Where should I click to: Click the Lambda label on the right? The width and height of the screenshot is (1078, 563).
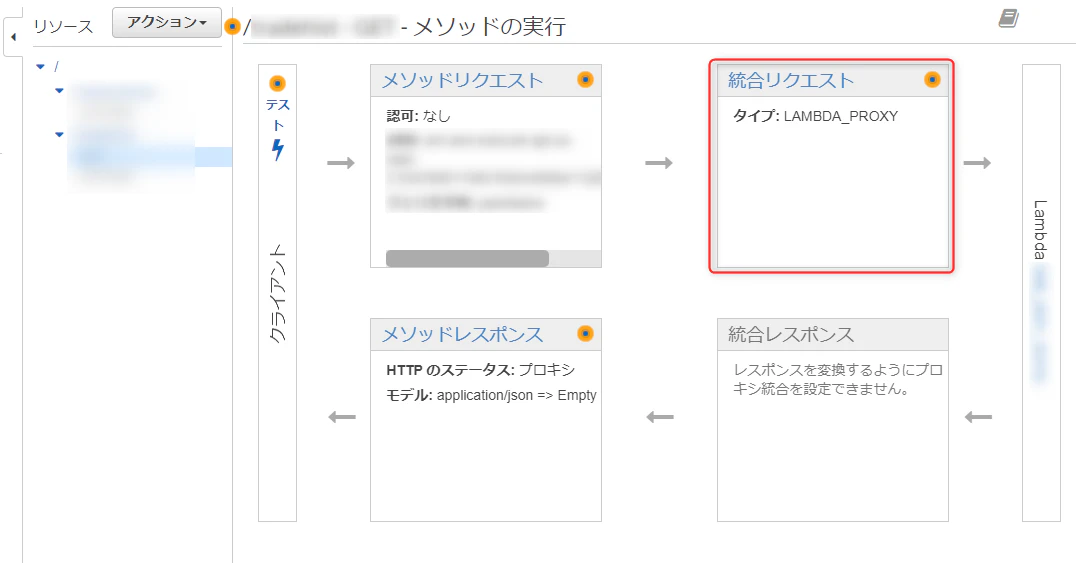[1040, 230]
